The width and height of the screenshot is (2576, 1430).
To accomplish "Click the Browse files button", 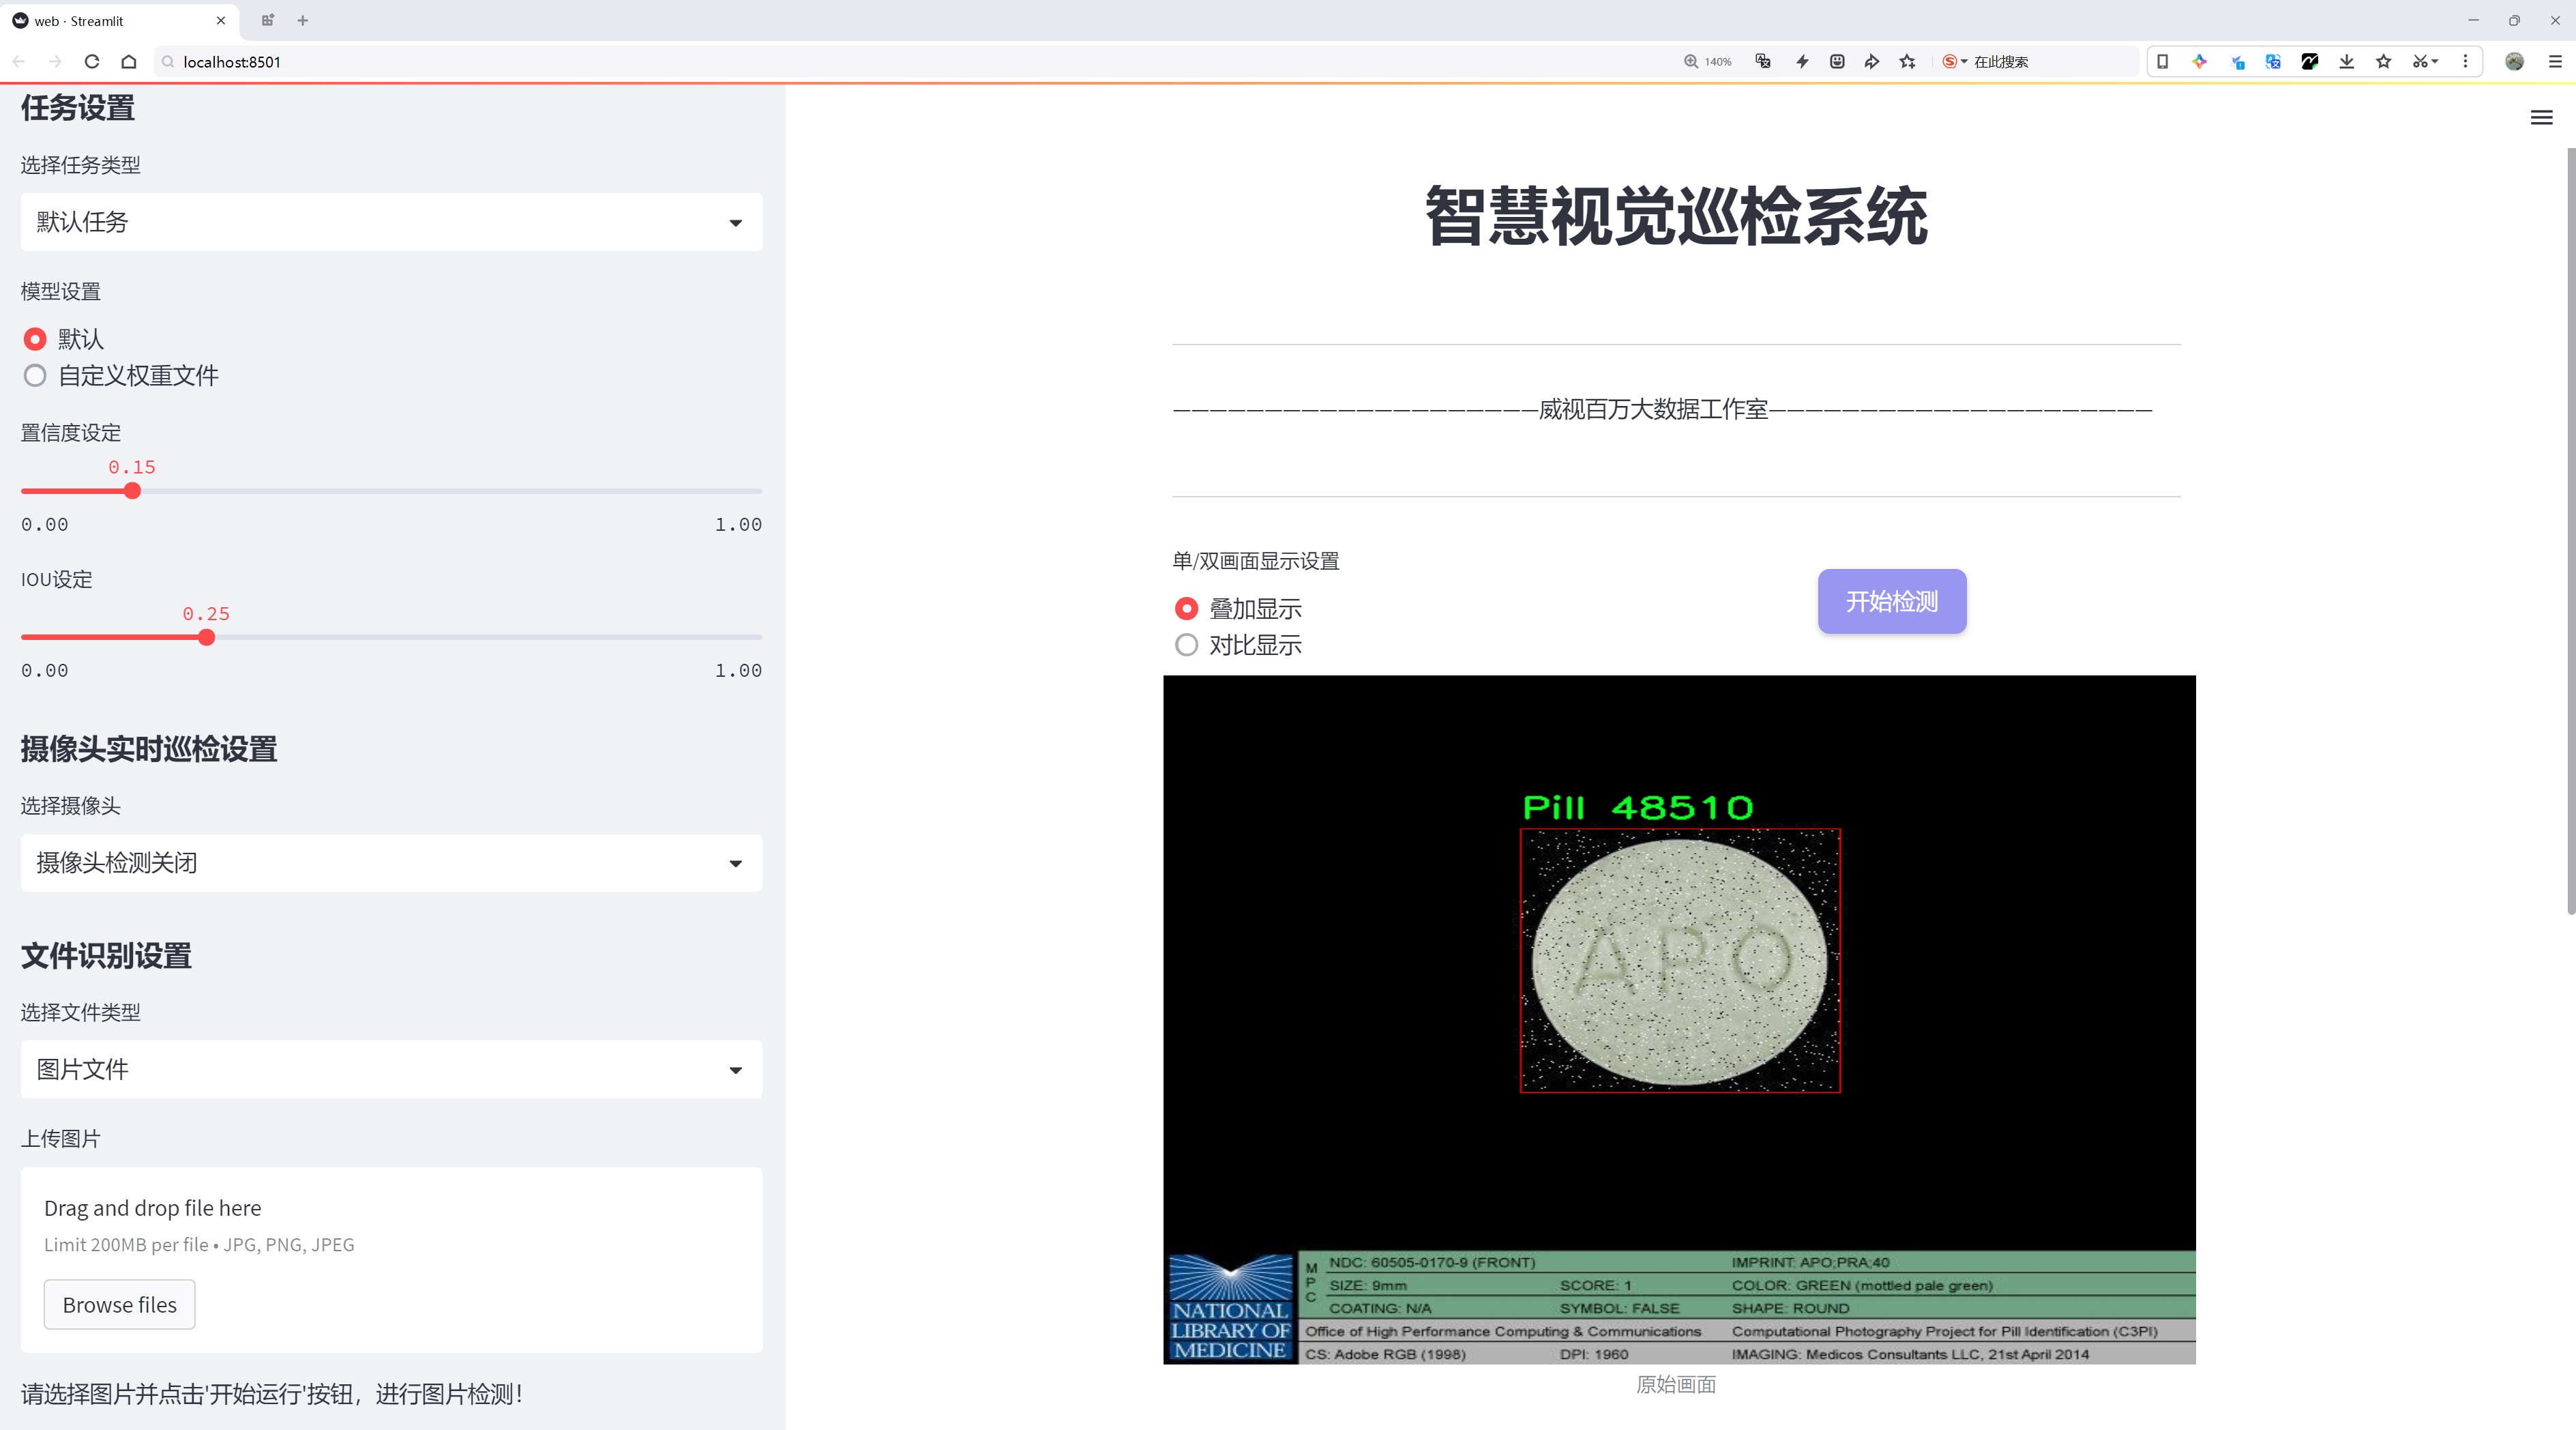I will coord(119,1305).
